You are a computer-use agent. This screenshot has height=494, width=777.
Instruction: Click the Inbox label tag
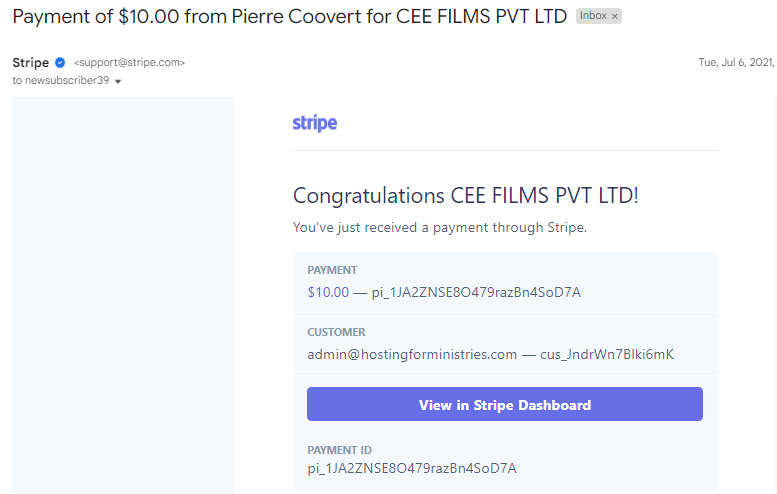pyautogui.click(x=593, y=16)
